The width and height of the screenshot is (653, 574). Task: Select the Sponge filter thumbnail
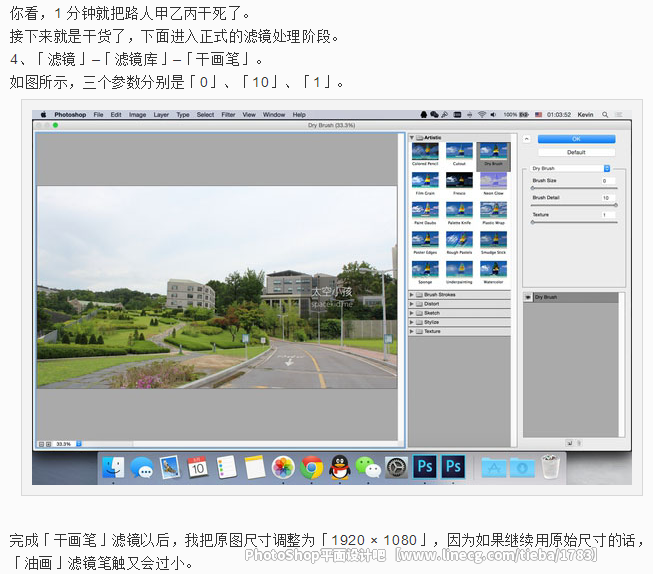tap(425, 272)
